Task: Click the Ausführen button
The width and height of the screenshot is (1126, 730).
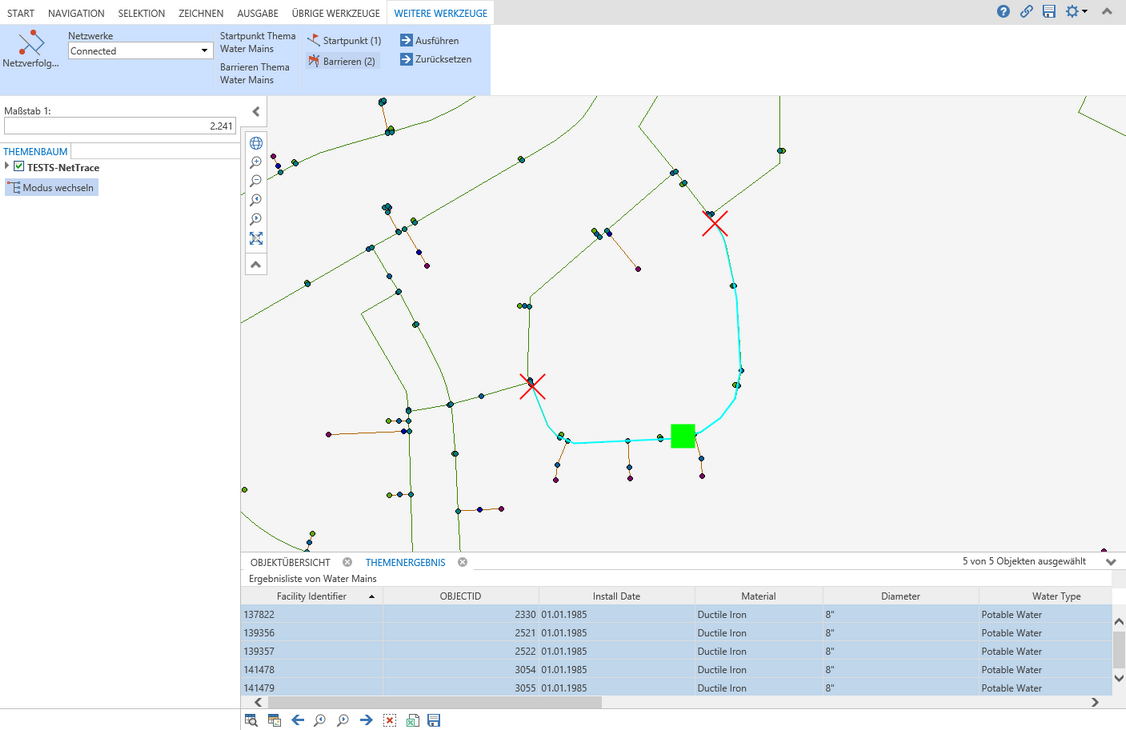Action: coord(429,41)
